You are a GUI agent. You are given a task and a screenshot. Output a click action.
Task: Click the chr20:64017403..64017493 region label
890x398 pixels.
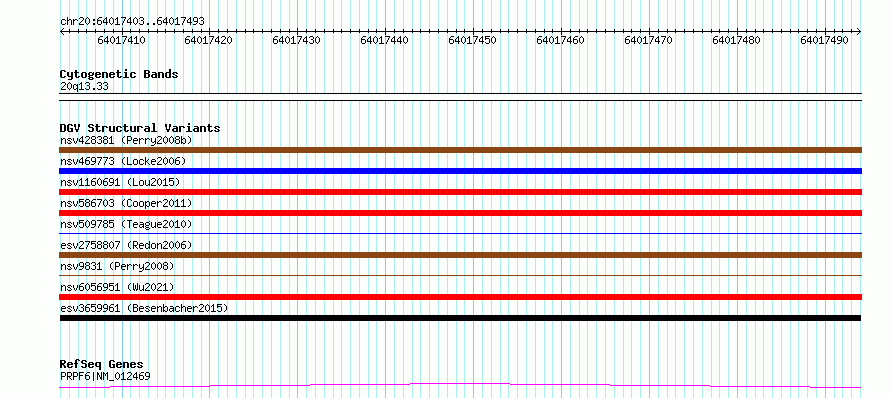[132, 21]
